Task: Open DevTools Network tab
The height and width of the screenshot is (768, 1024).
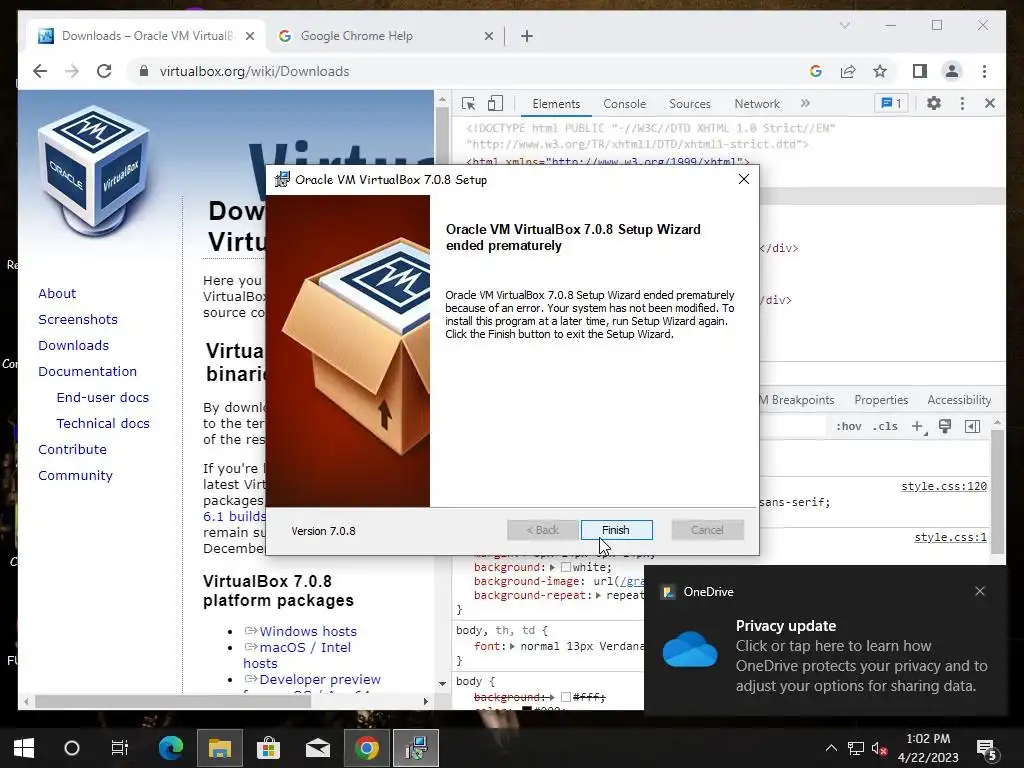Action: coord(757,104)
